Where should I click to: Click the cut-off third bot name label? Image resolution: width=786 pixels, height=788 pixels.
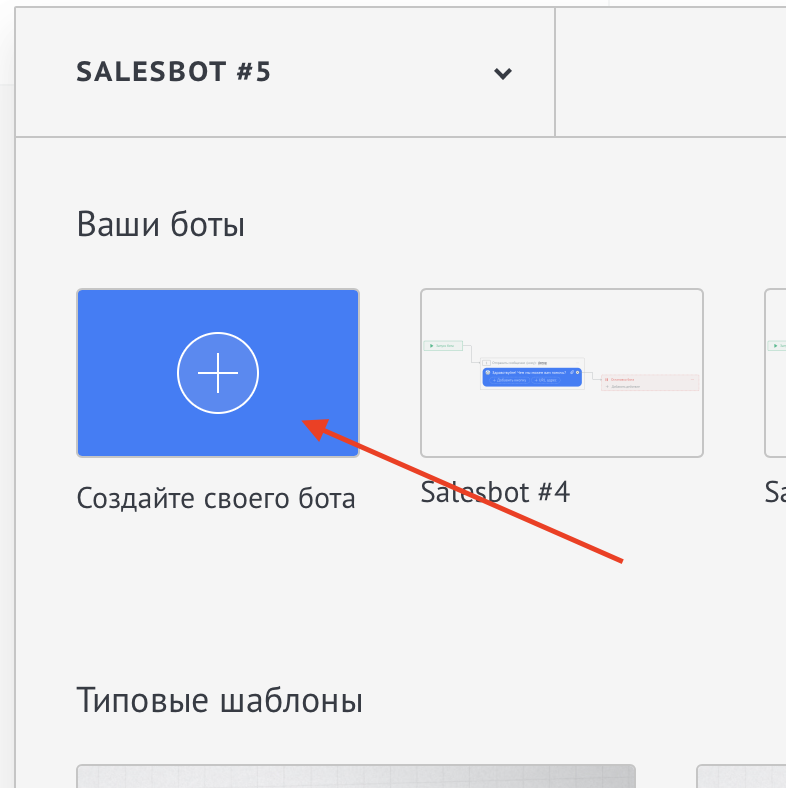click(x=775, y=492)
